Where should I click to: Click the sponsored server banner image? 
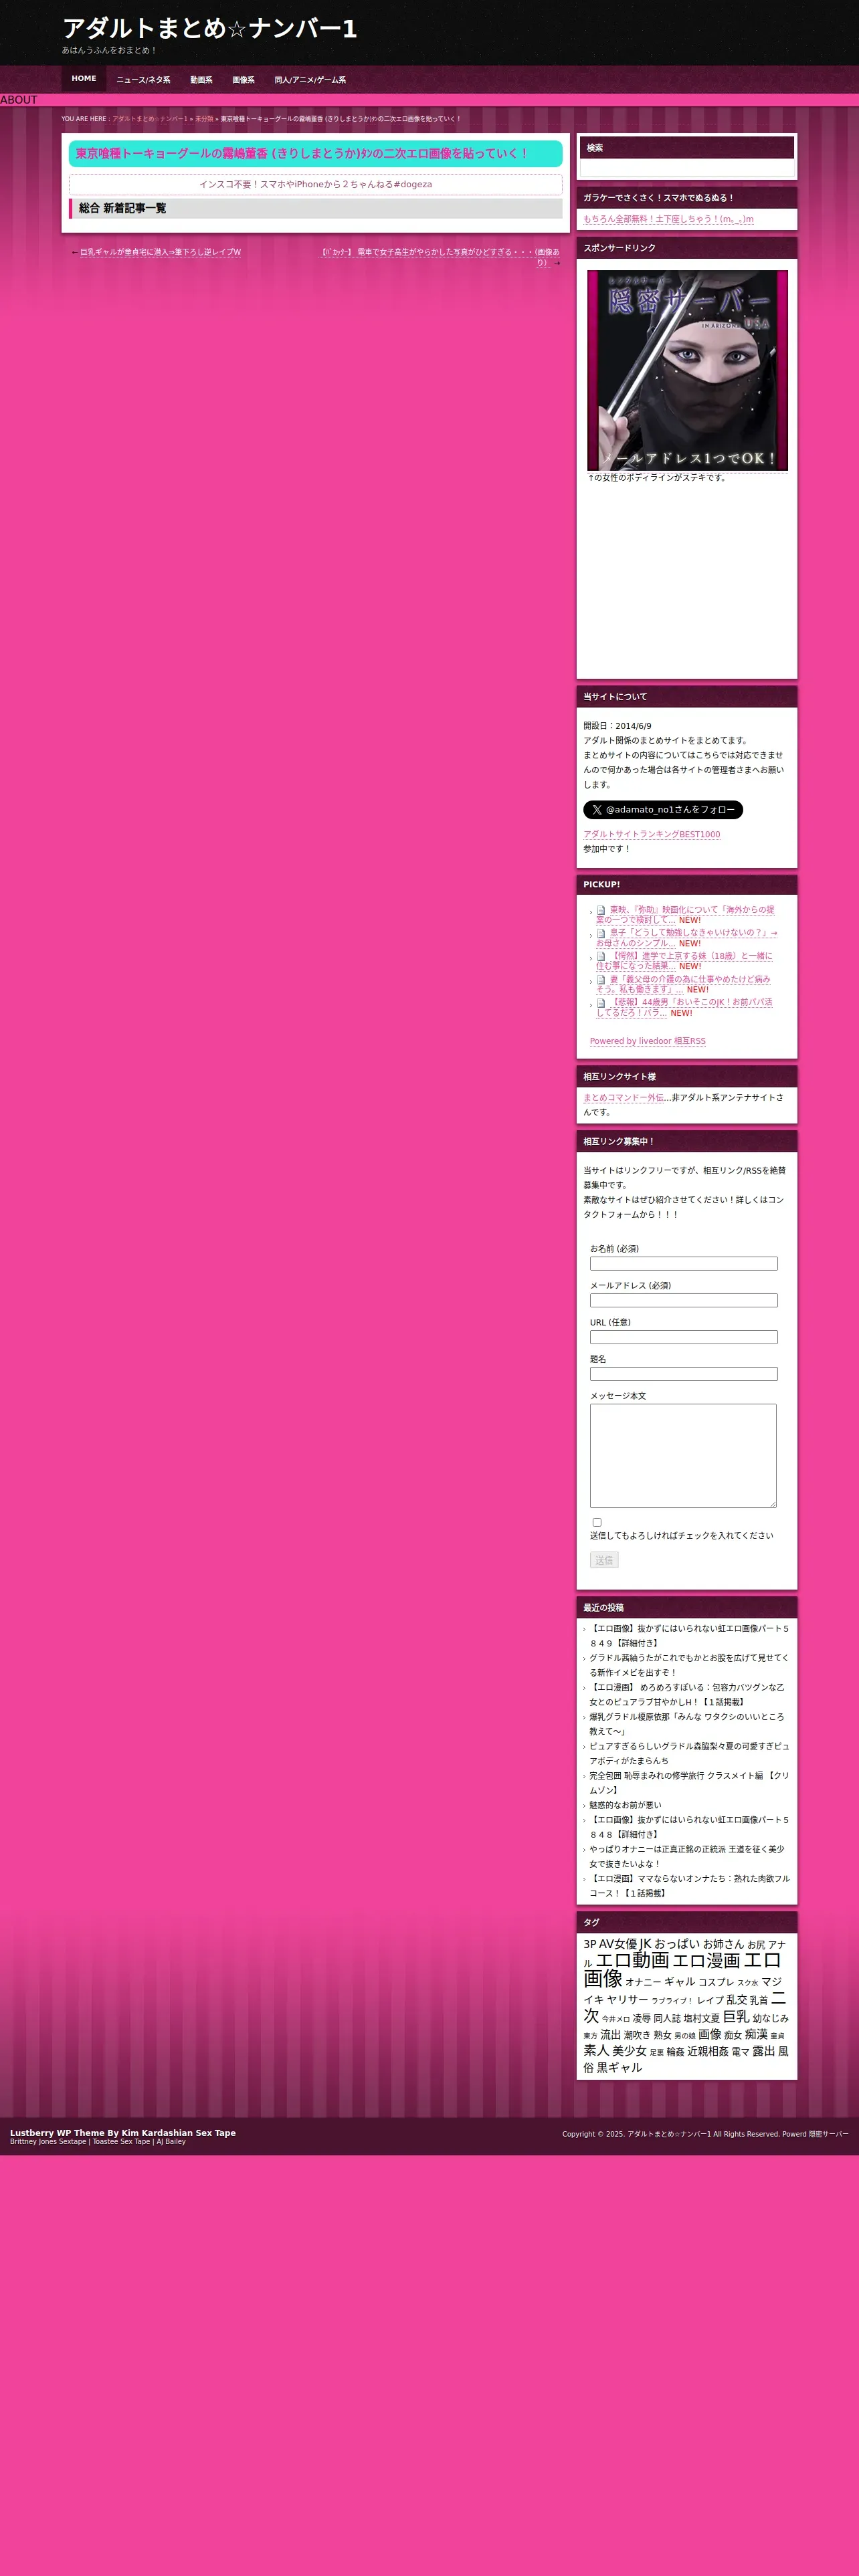(x=687, y=370)
